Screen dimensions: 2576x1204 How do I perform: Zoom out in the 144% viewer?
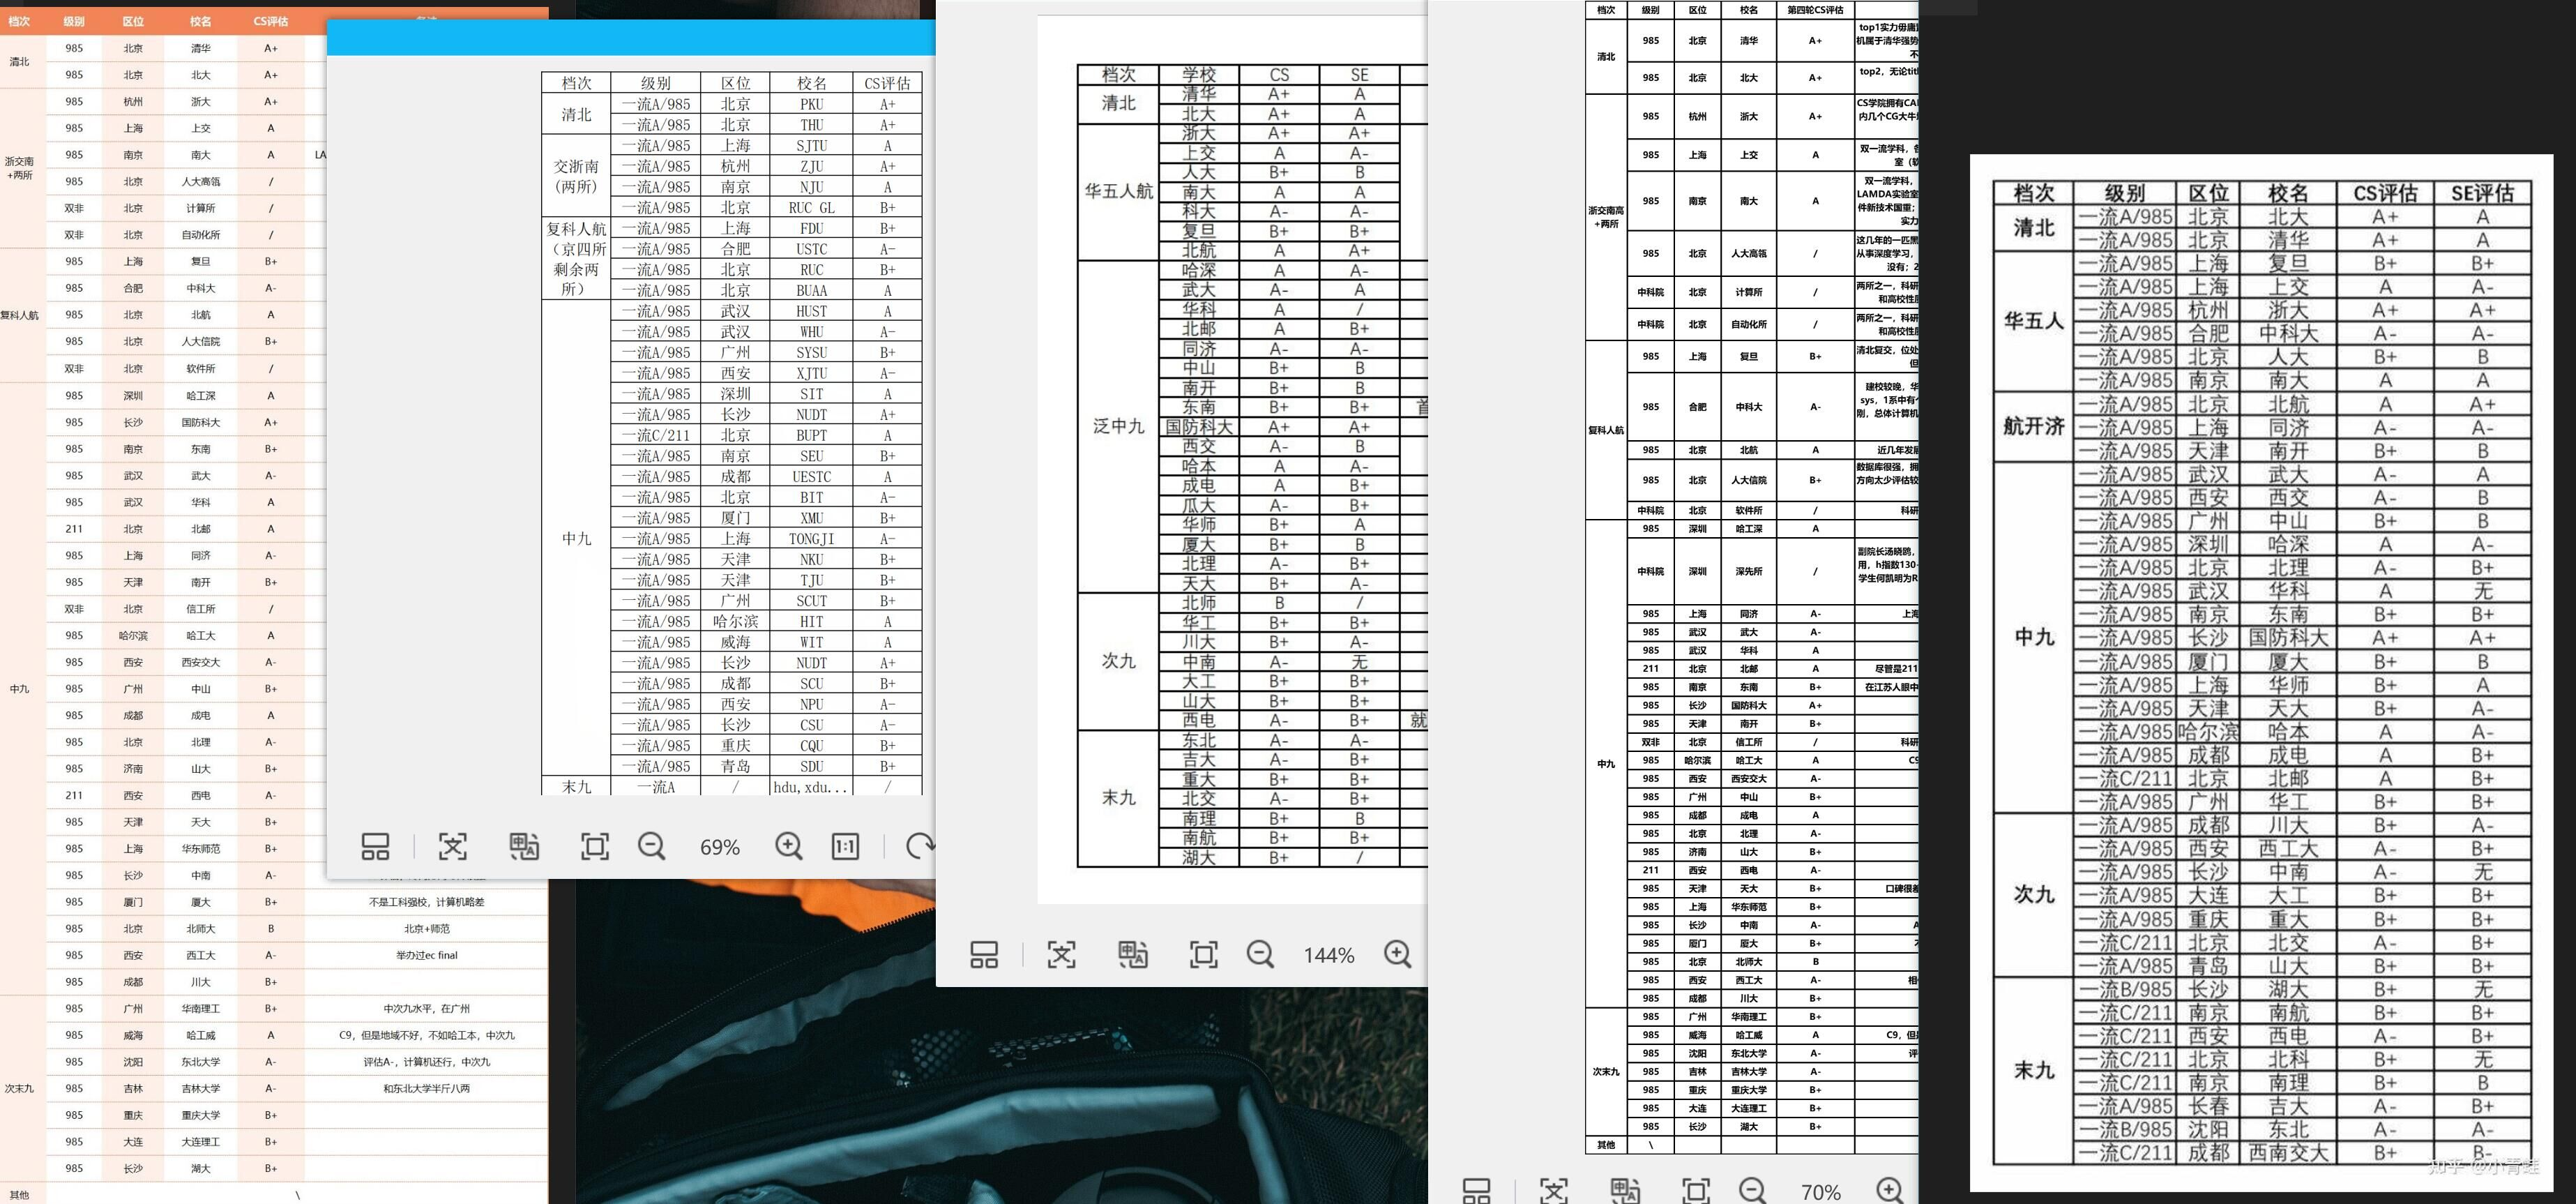[1261, 955]
